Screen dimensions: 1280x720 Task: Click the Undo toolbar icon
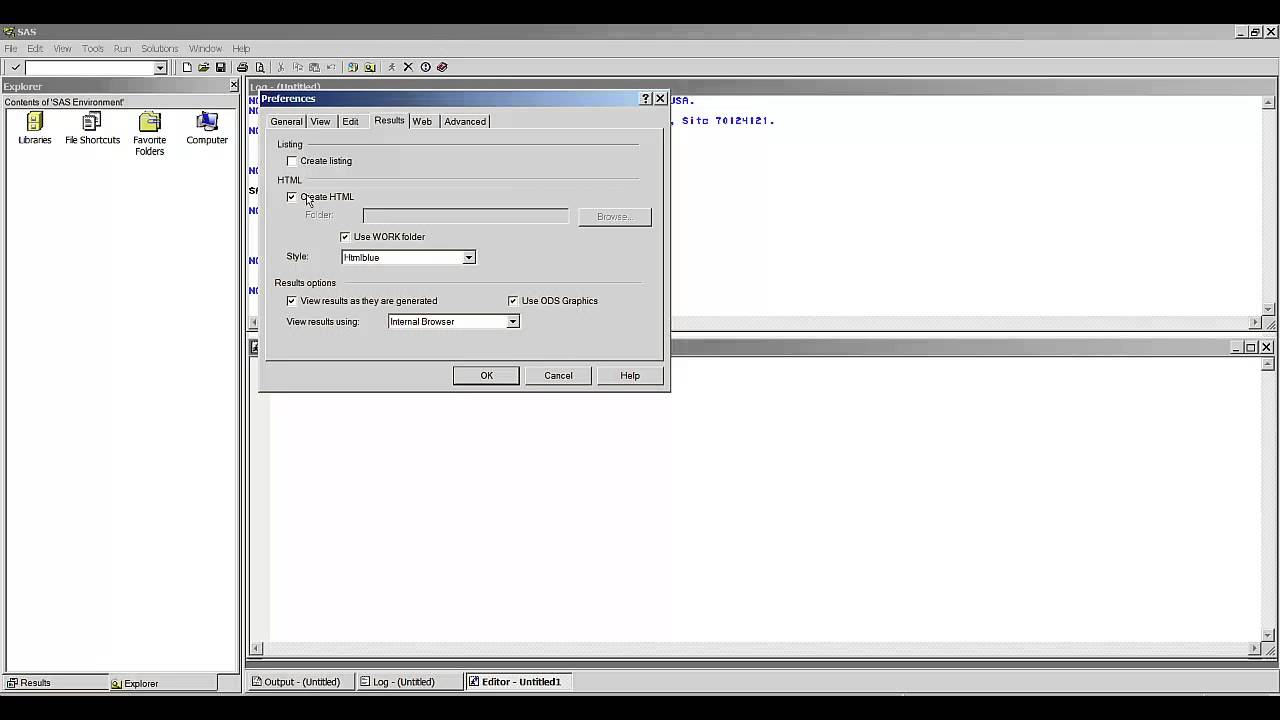[331, 67]
